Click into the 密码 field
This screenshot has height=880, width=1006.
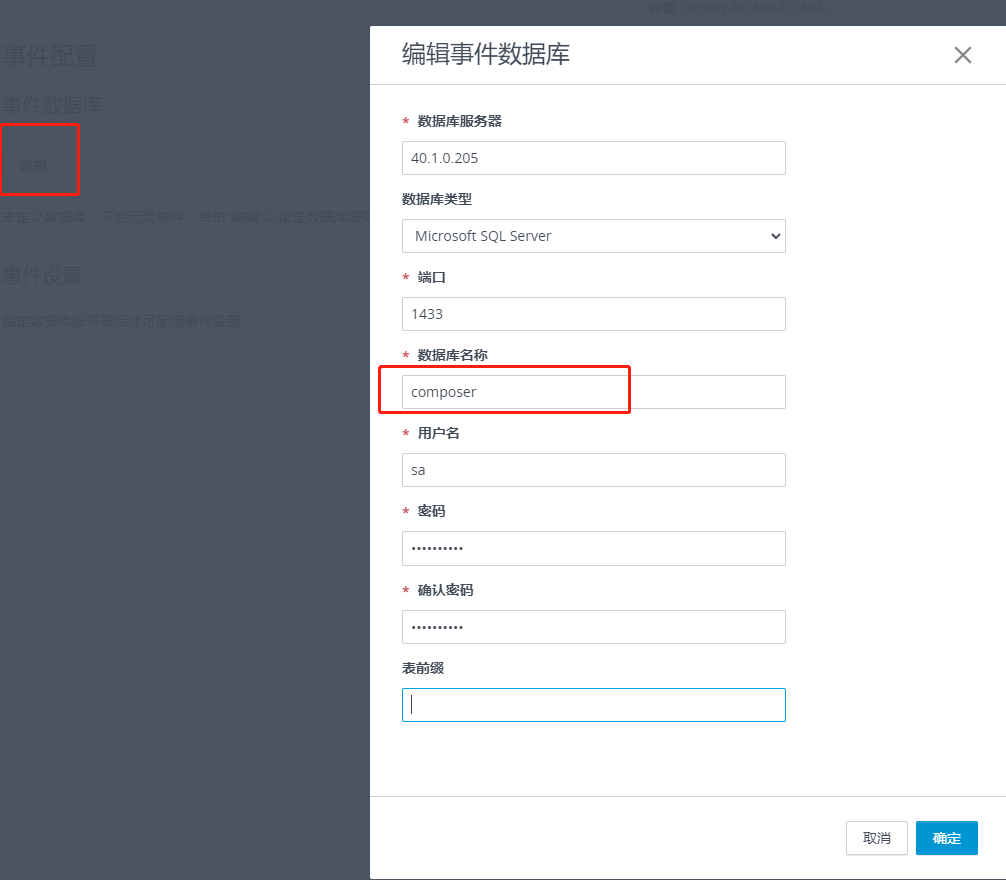pos(593,548)
